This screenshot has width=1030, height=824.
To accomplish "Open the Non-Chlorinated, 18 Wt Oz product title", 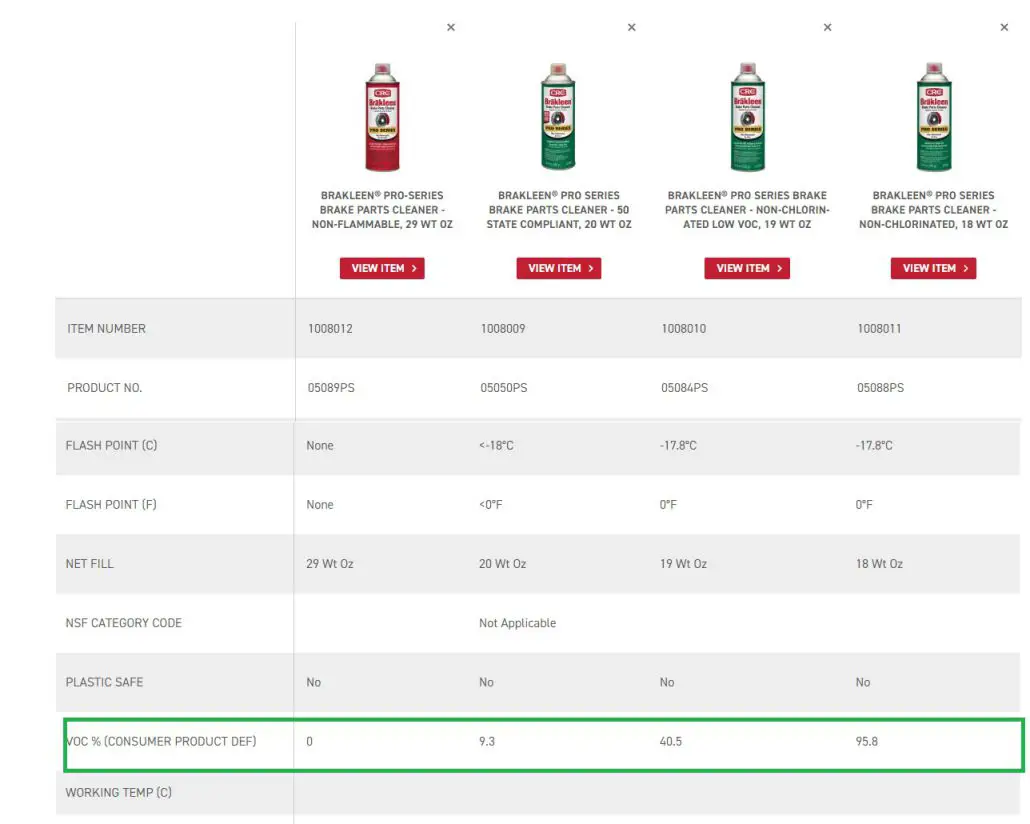I will click(933, 210).
